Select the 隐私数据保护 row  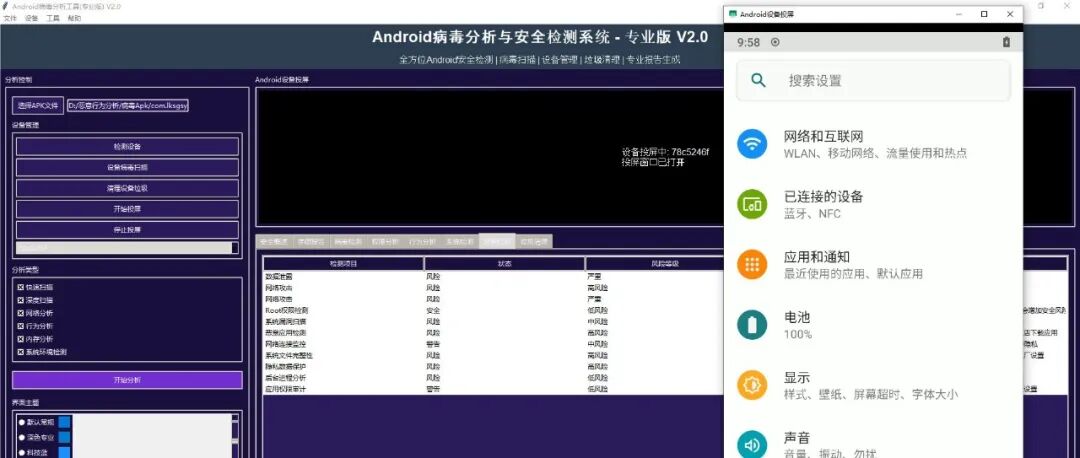coord(493,366)
